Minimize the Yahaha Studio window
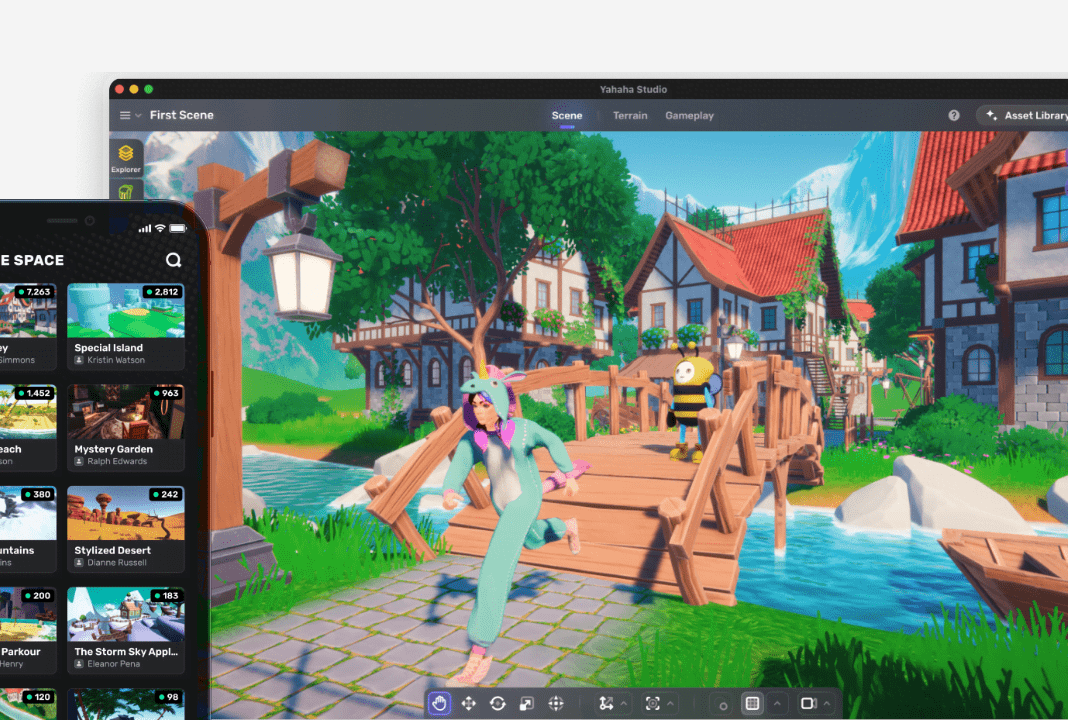The width and height of the screenshot is (1068, 720). click(134, 89)
